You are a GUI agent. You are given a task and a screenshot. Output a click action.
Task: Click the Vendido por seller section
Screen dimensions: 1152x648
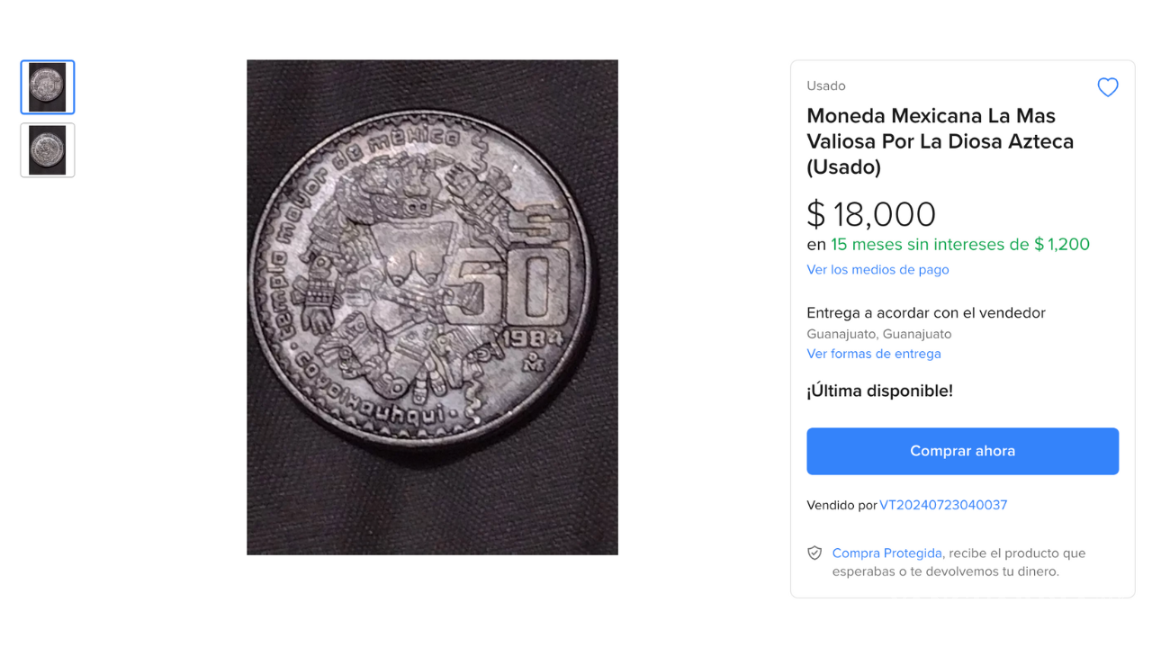pyautogui.click(x=907, y=505)
